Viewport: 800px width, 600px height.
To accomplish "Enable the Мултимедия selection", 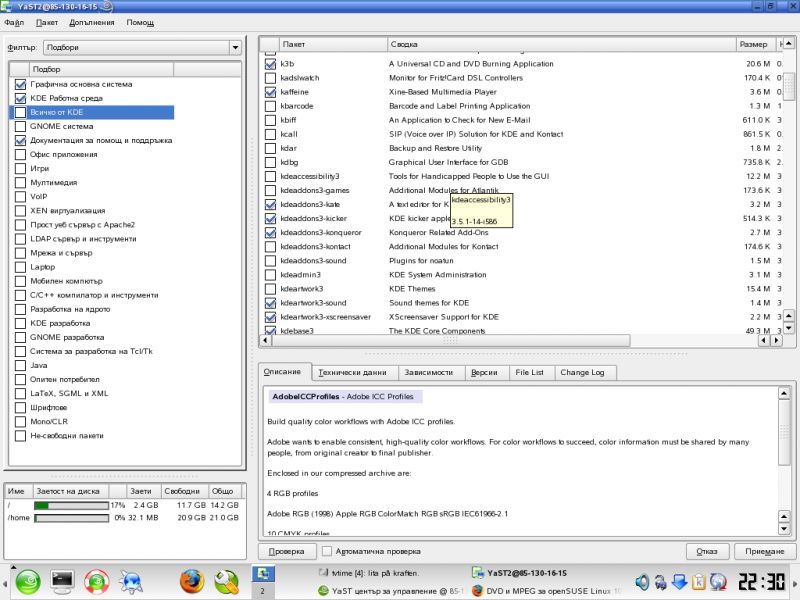I will [20, 182].
